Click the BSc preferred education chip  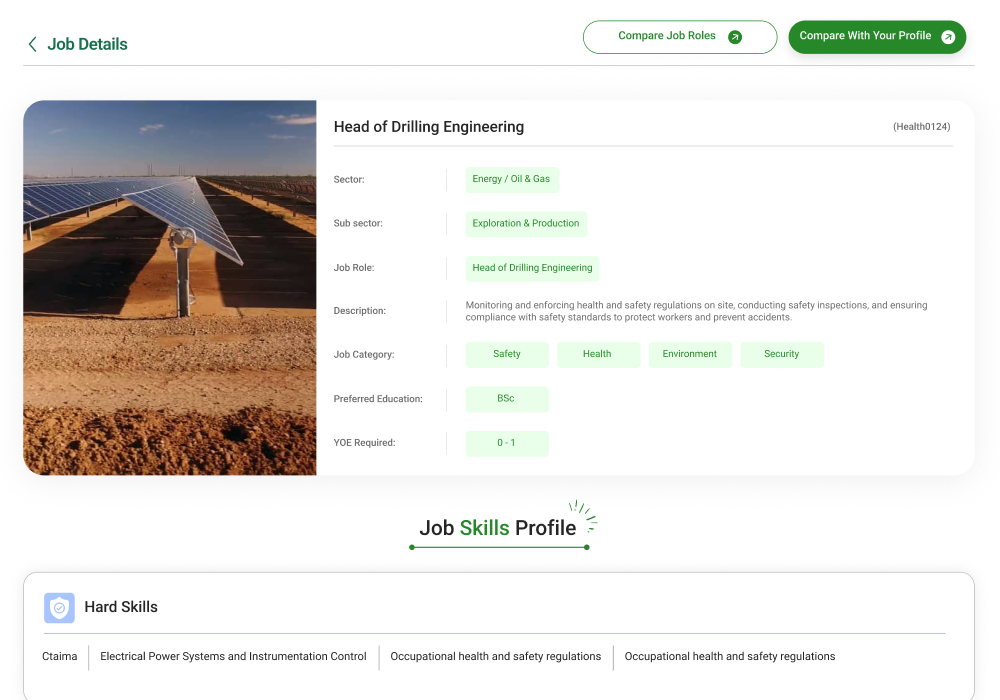tap(506, 399)
